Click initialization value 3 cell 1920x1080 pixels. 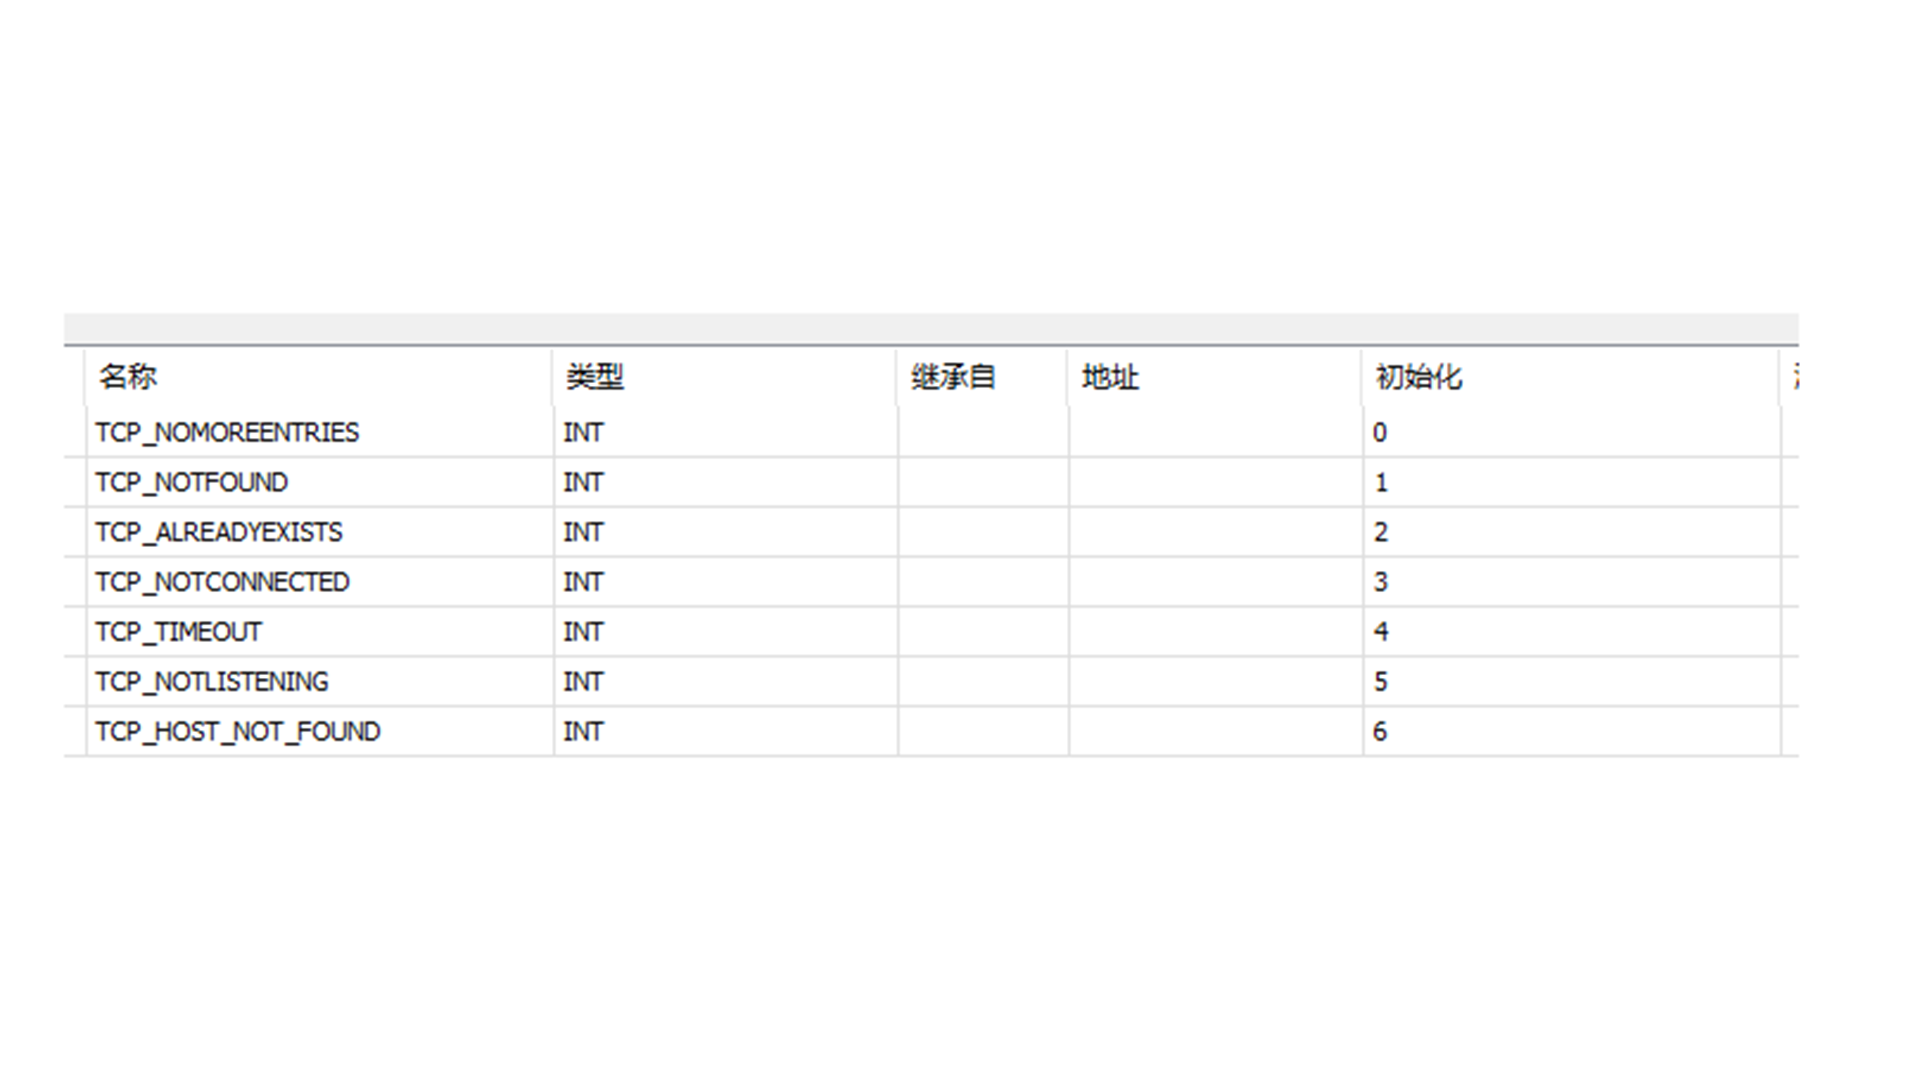point(1380,582)
